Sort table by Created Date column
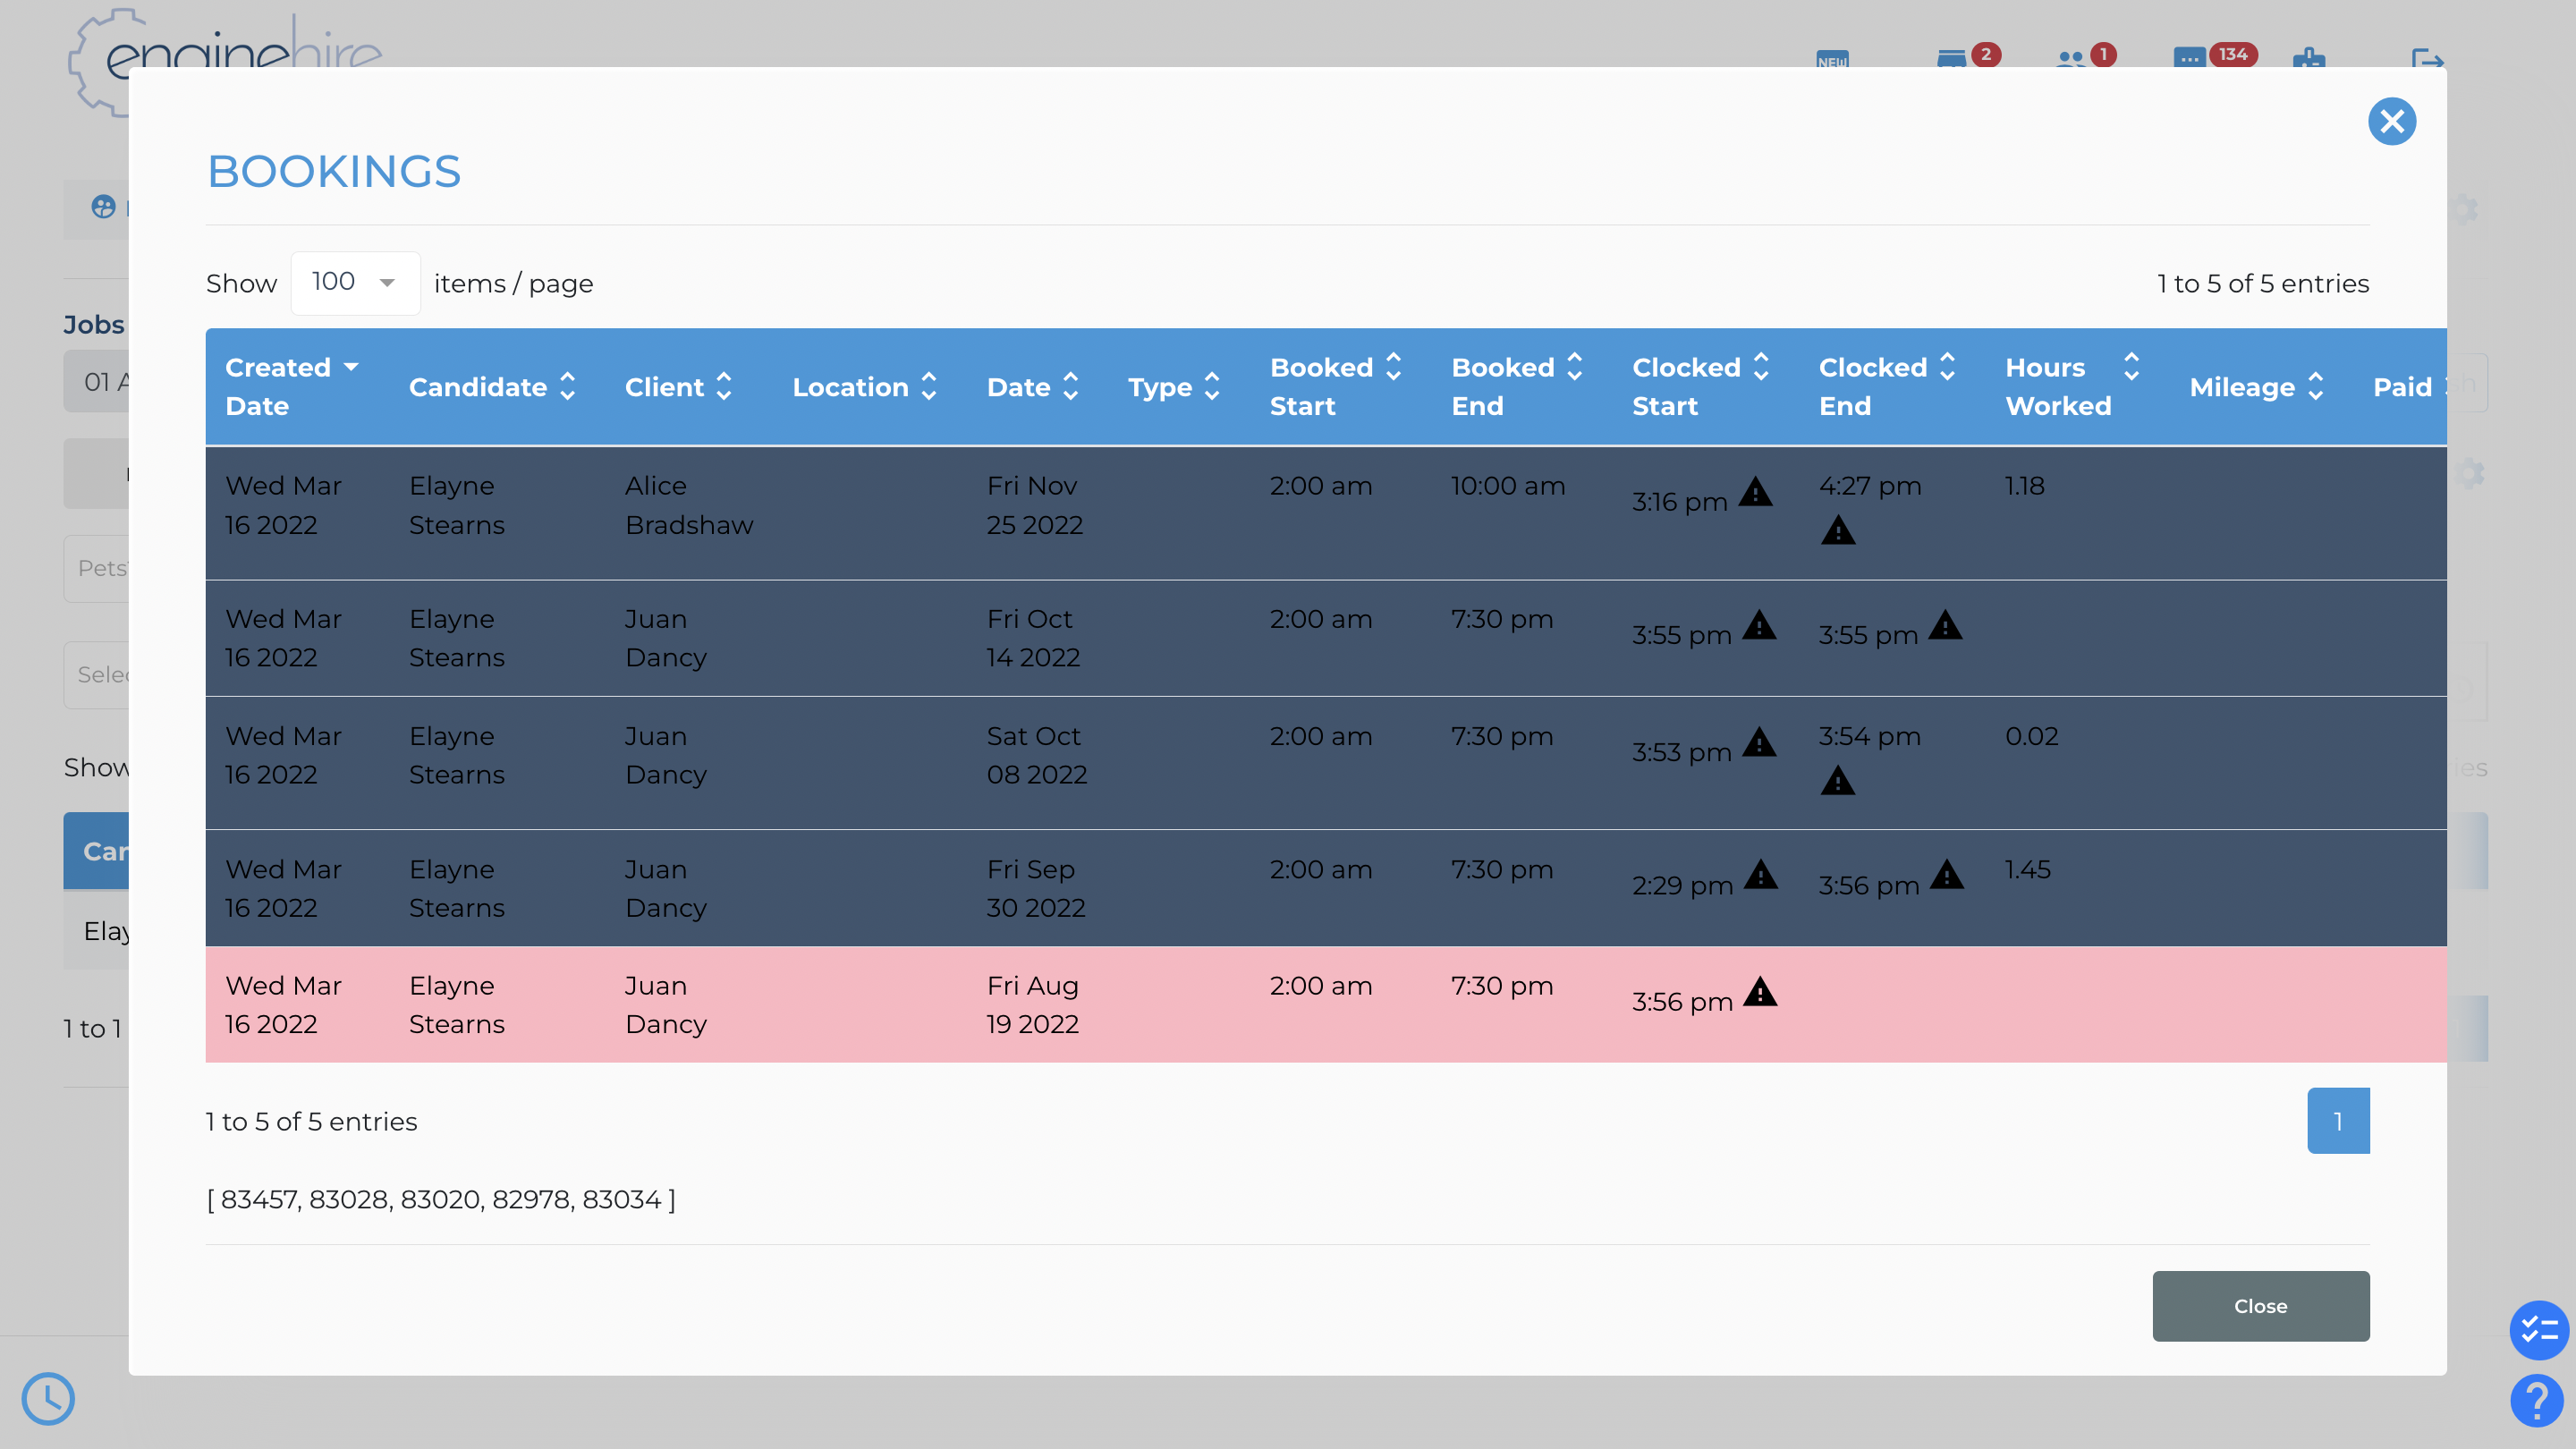 point(291,386)
